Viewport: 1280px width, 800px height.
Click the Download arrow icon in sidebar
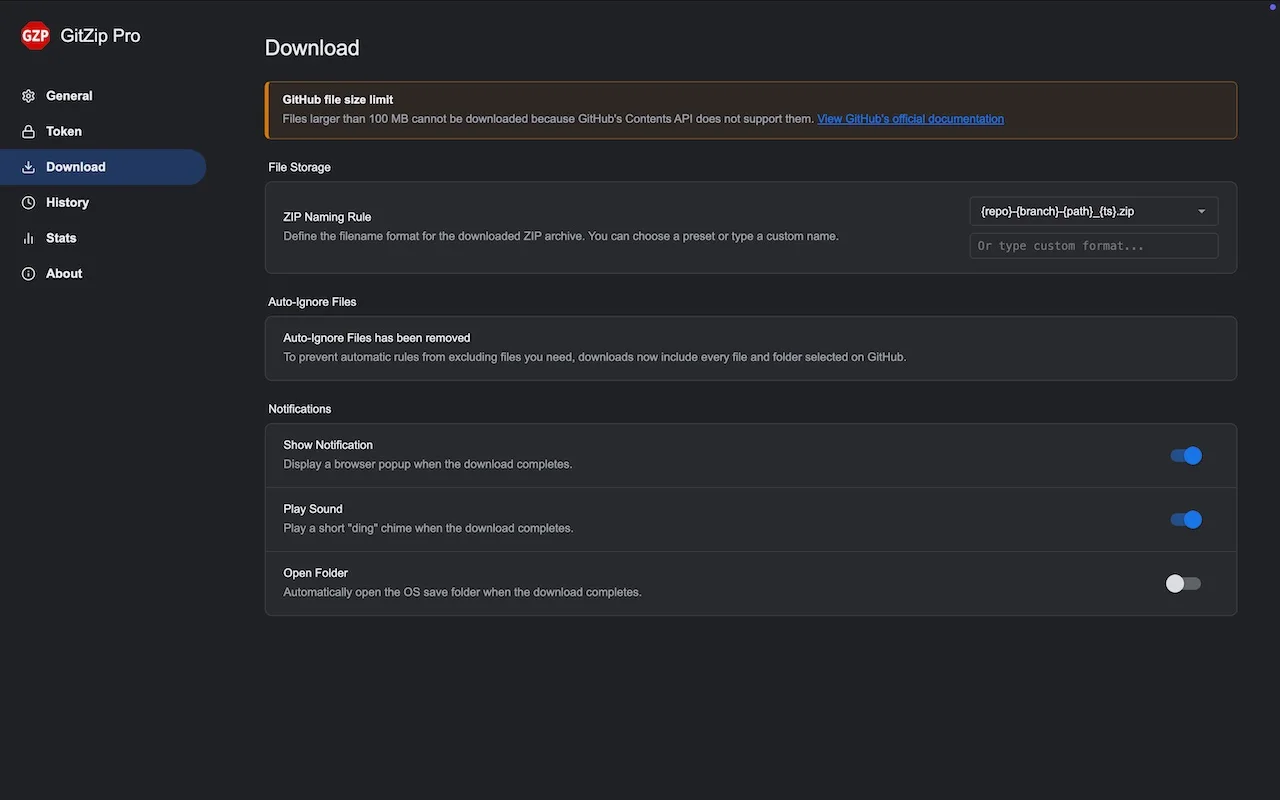28,167
